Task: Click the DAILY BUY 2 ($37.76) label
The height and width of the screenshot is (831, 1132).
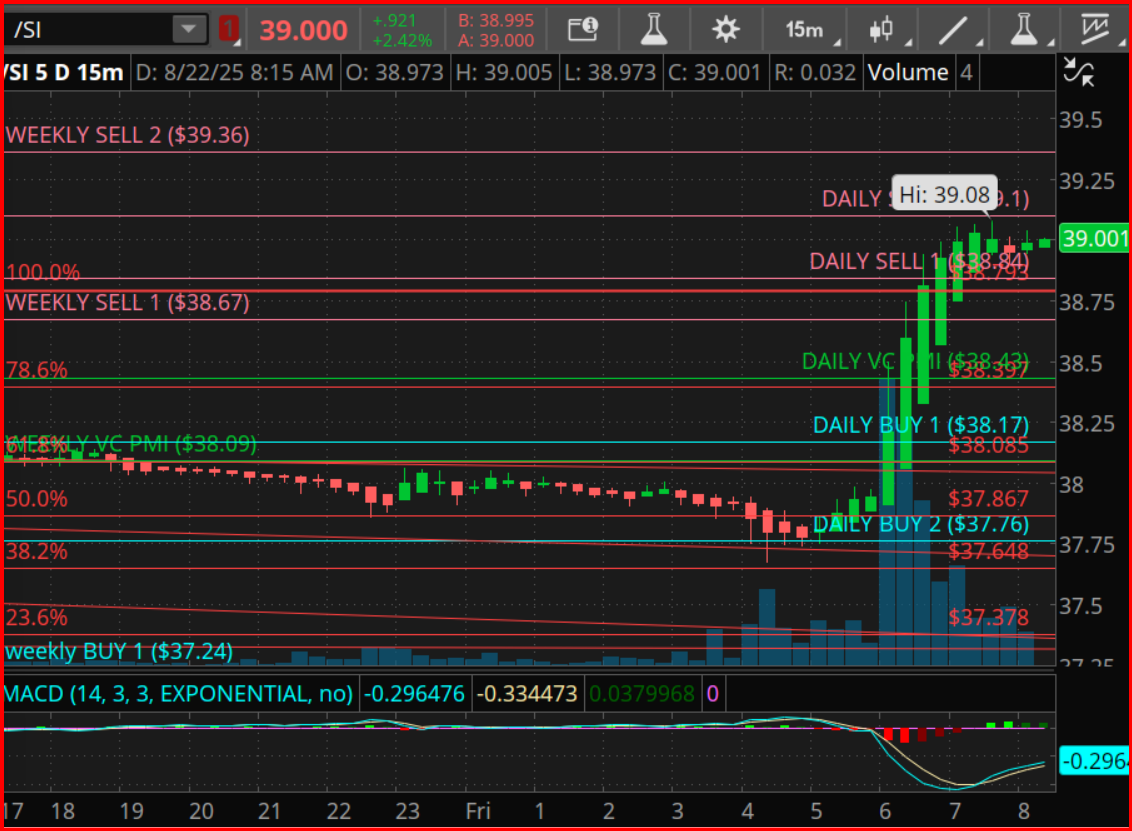Action: point(921,523)
